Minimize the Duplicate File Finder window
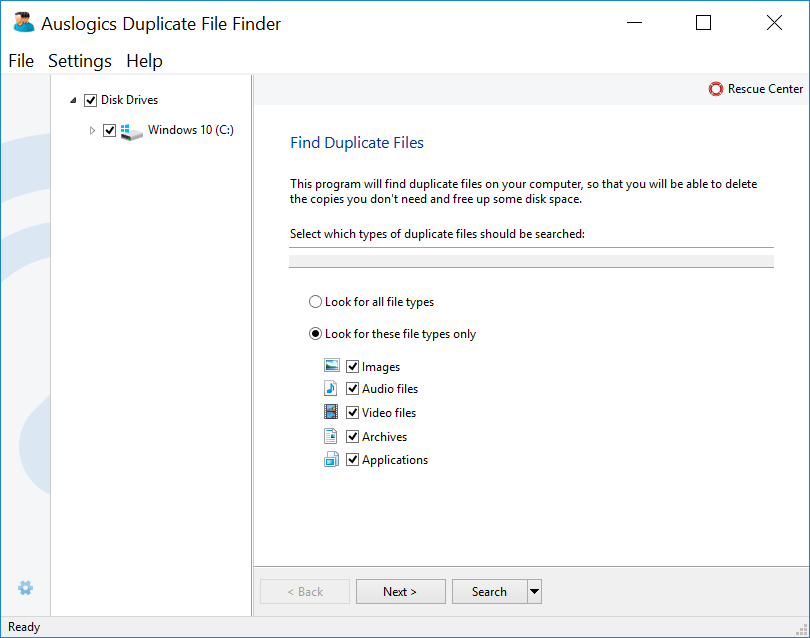The width and height of the screenshot is (810, 638). coord(634,23)
